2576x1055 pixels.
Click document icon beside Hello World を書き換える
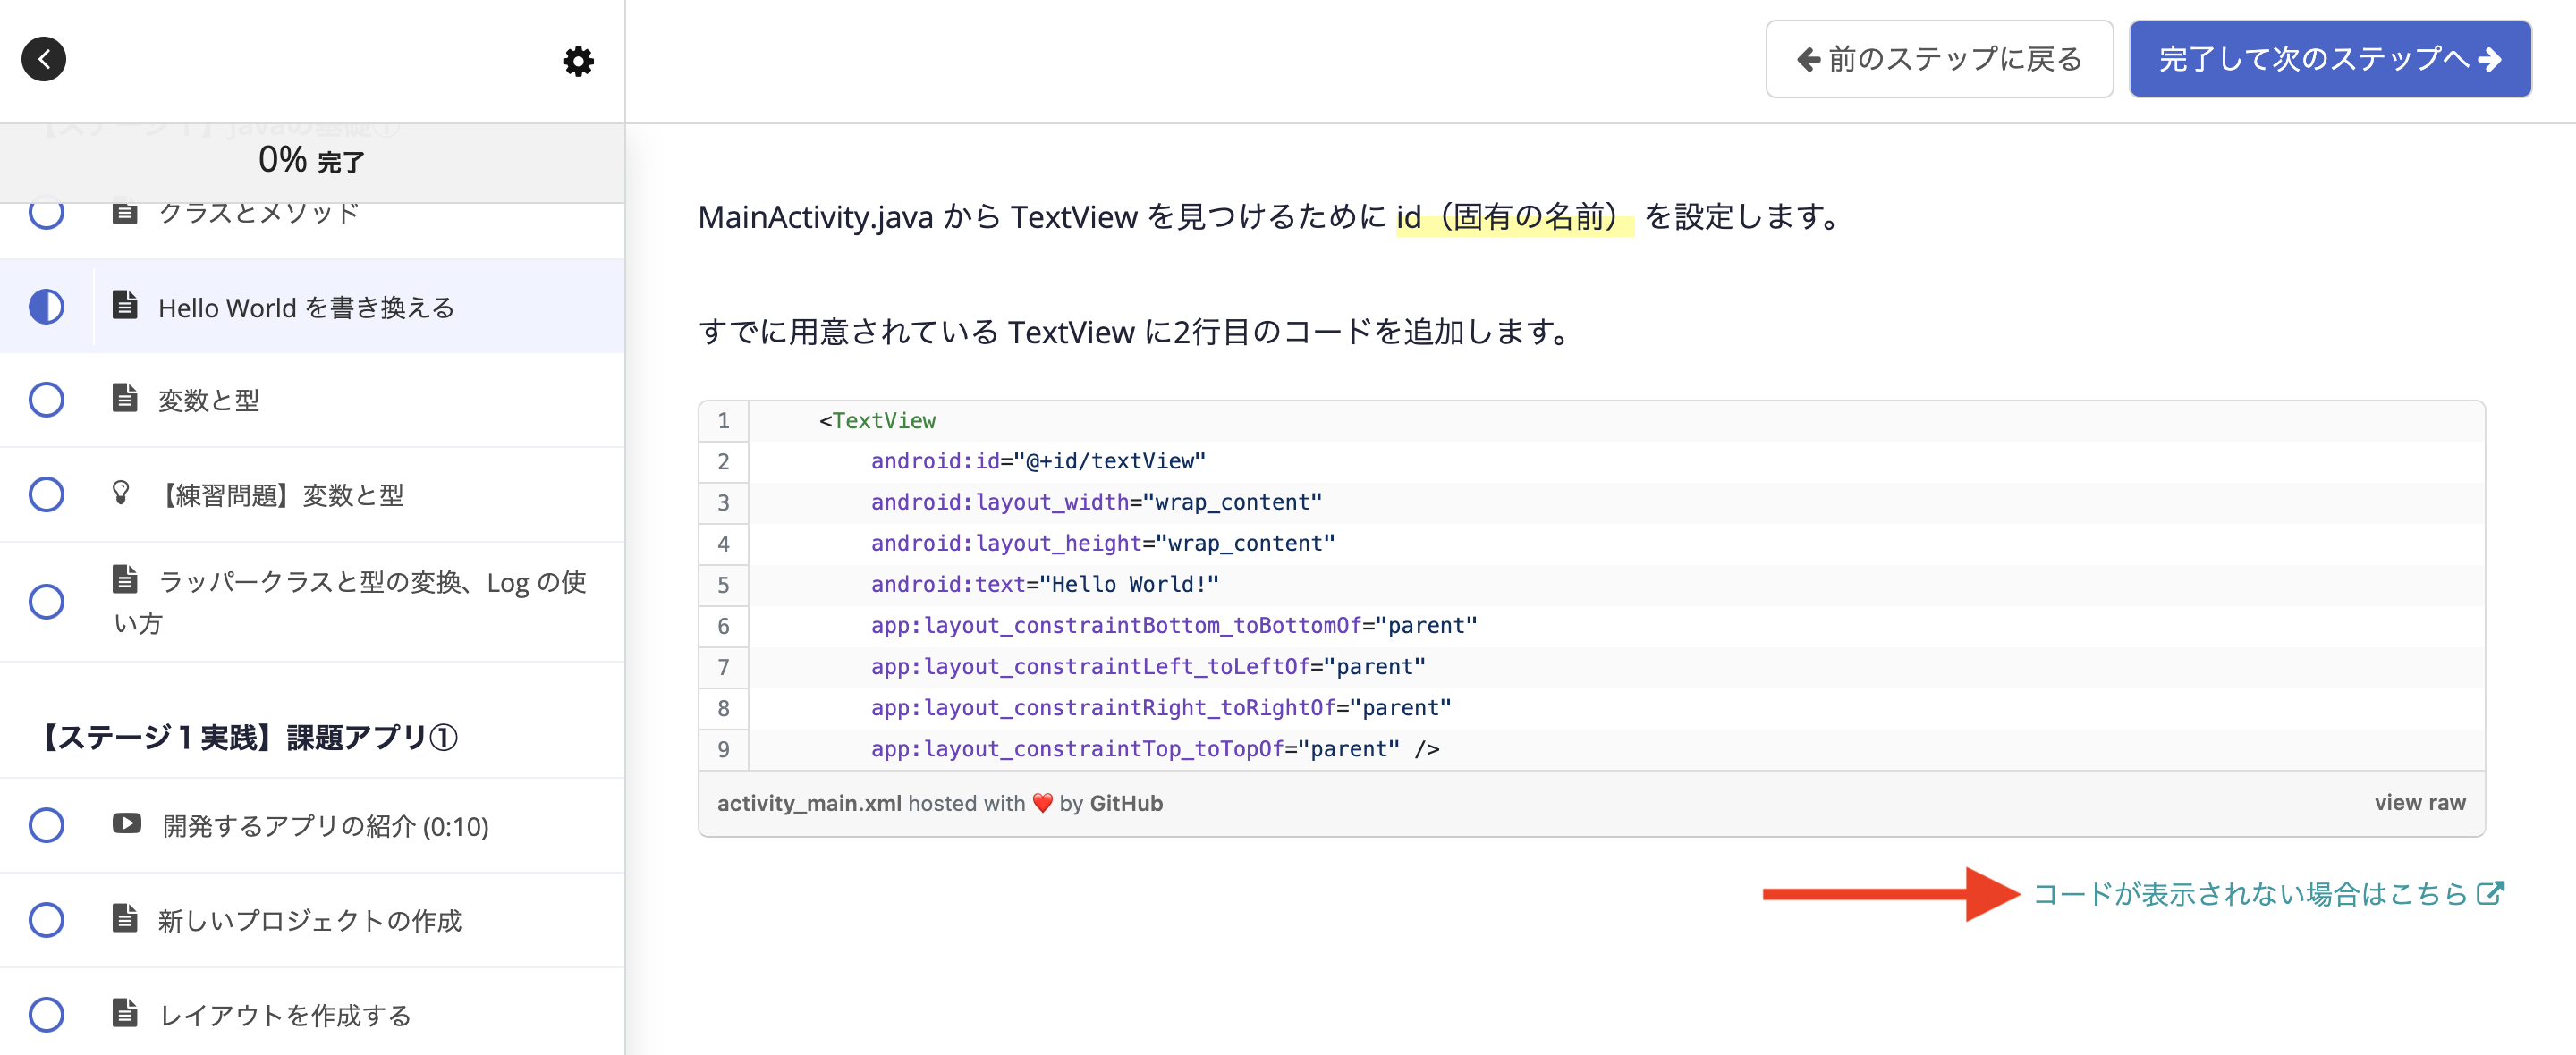coord(125,305)
